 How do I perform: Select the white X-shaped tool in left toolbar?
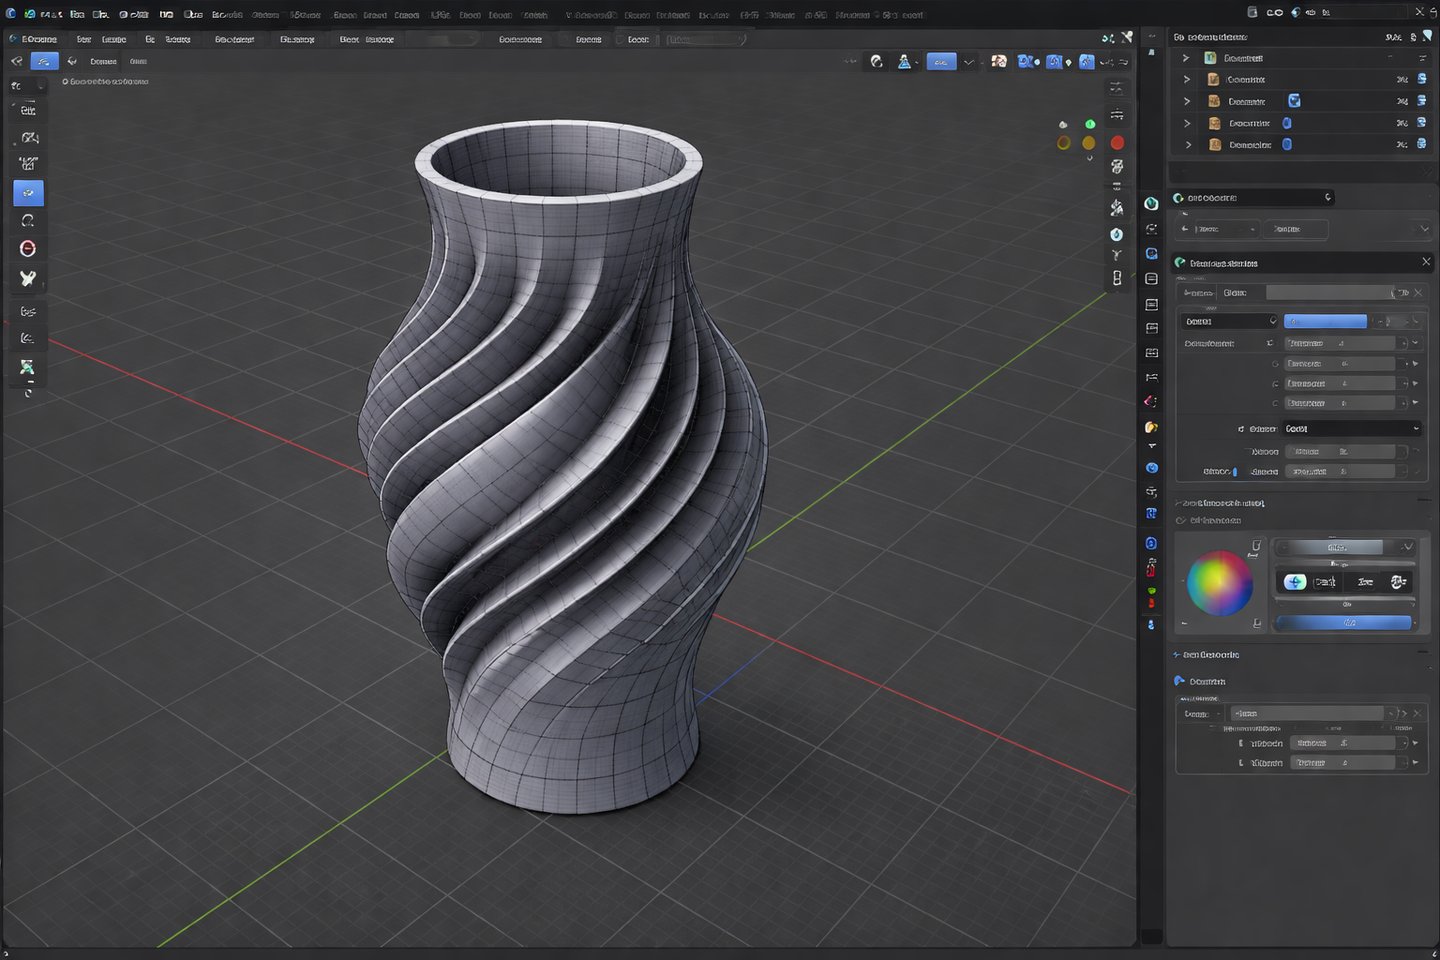pos(28,279)
